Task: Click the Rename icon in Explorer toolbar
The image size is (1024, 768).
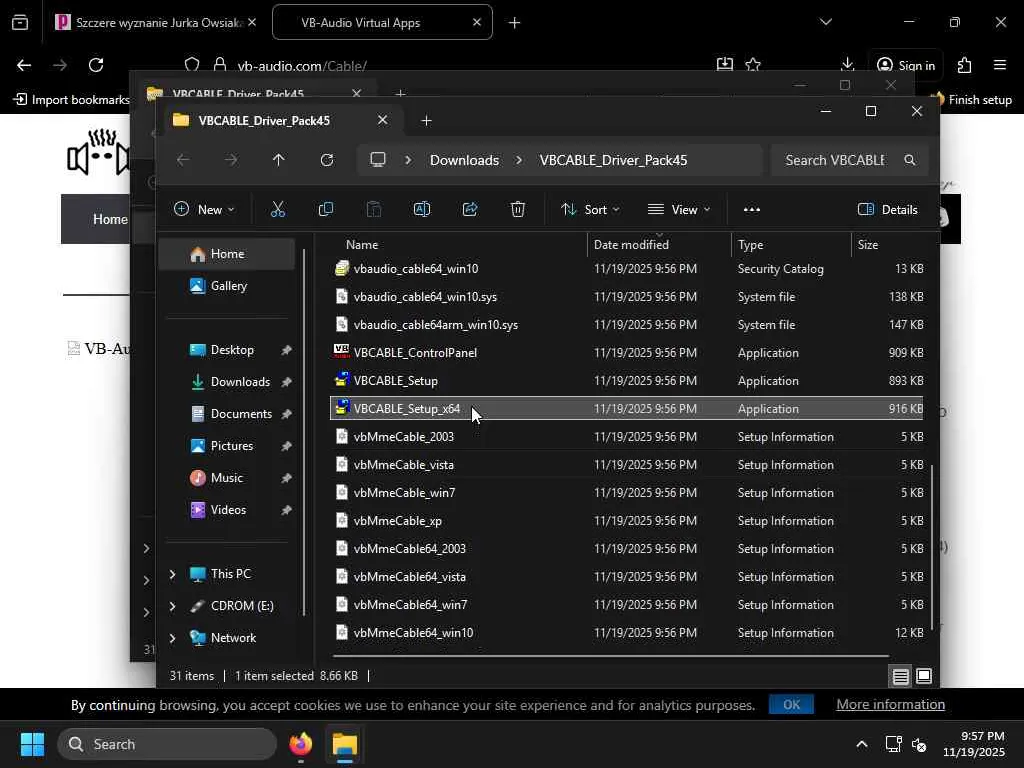Action: tap(422, 209)
